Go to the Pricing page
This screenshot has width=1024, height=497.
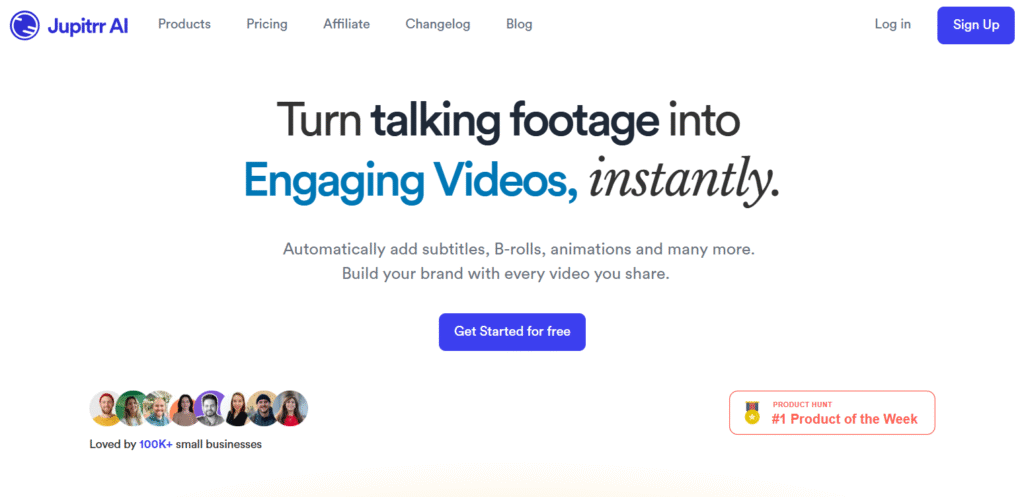pos(266,24)
